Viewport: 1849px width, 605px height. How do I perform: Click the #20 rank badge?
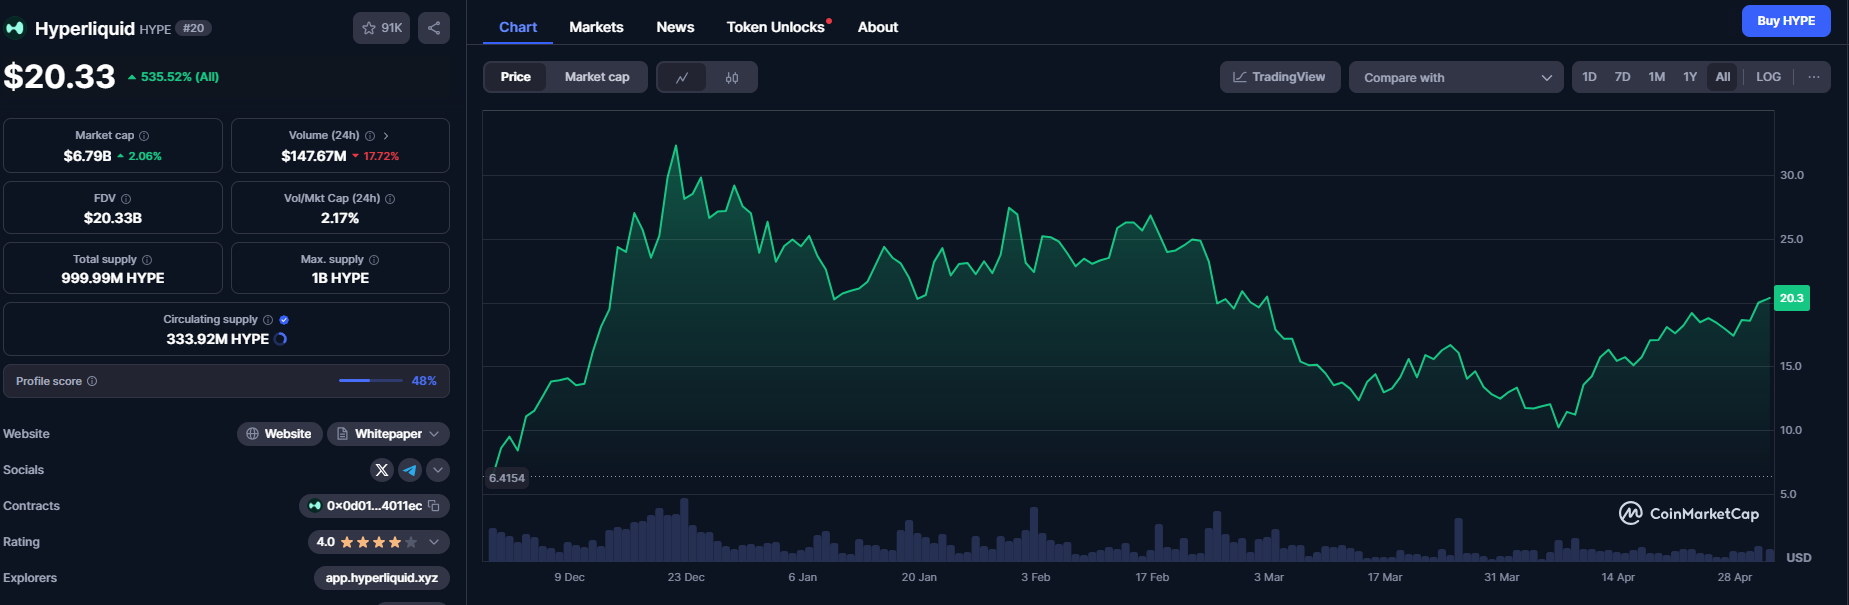coord(193,28)
